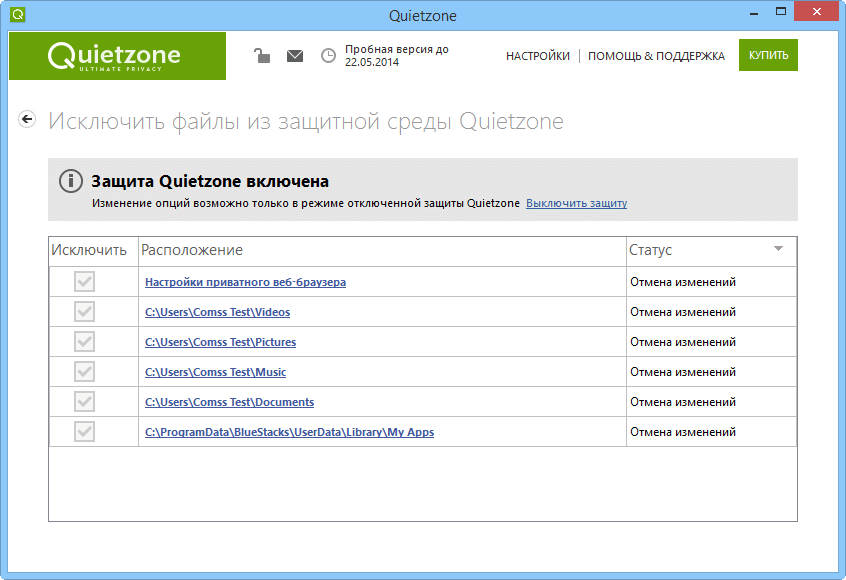This screenshot has width=846, height=580.
Task: Open the BlueStacks Library\My Apps path link
Action: click(x=290, y=432)
